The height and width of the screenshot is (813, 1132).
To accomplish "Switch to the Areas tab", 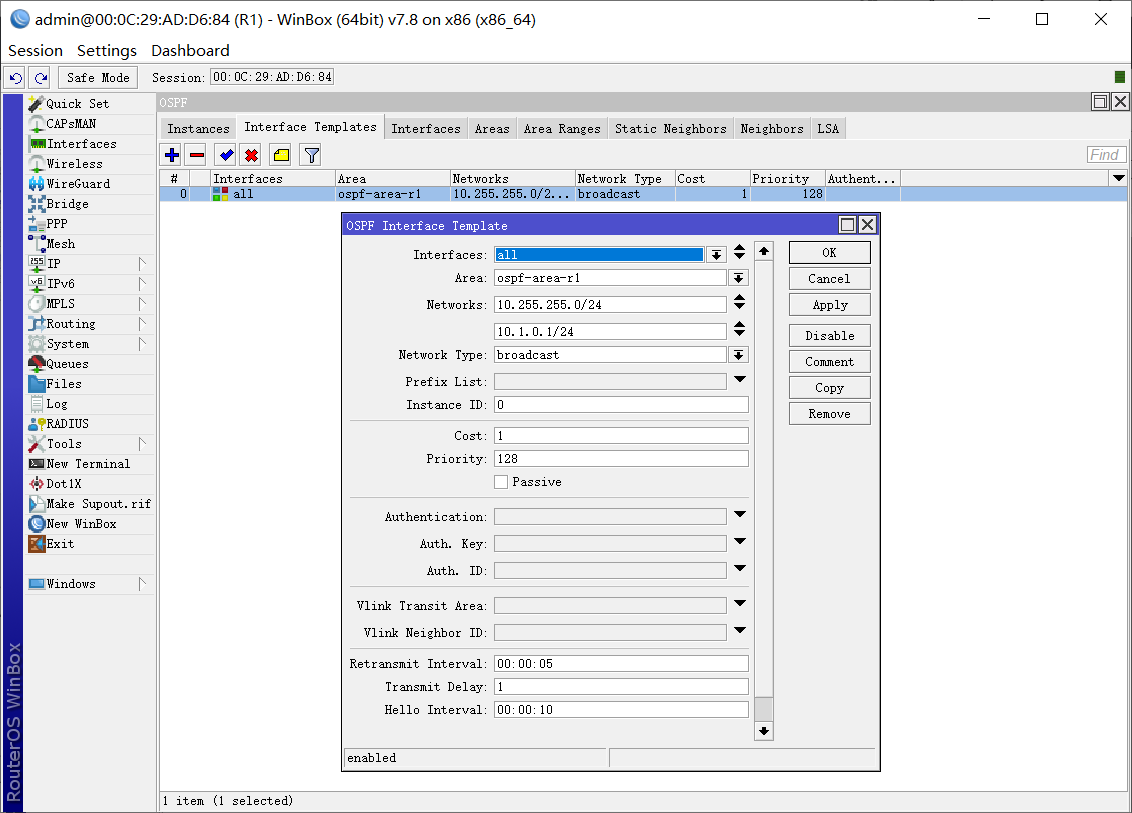I will pos(492,129).
